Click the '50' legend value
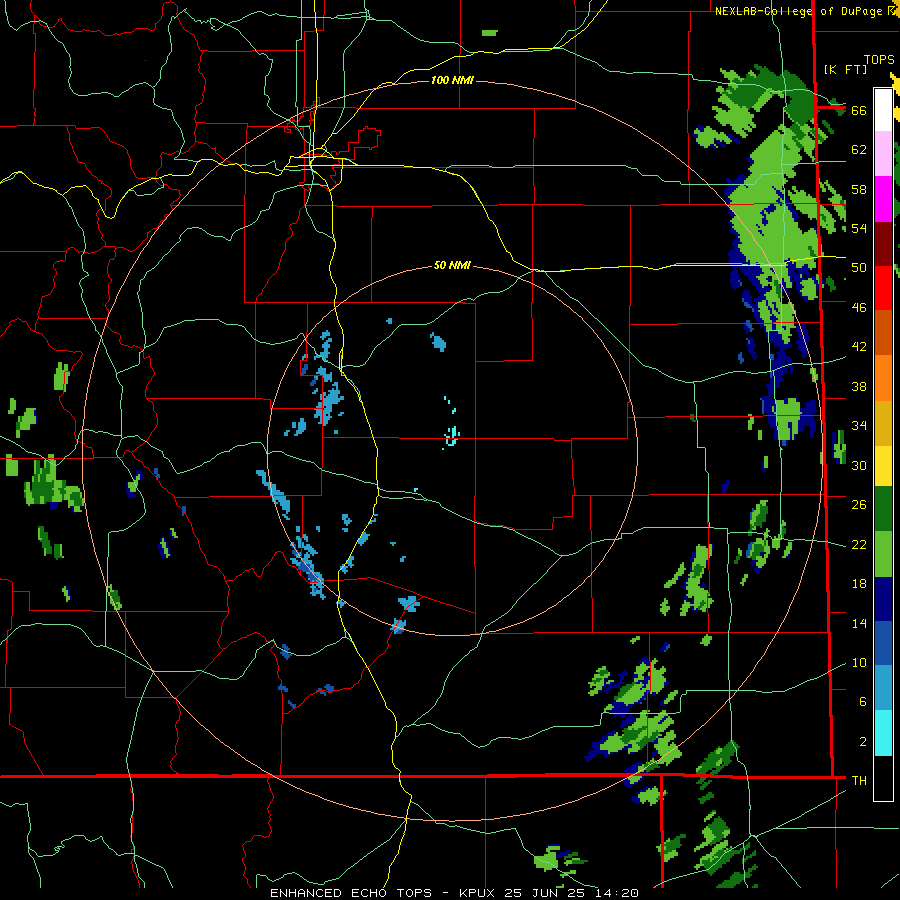The width and height of the screenshot is (900, 900). click(x=859, y=268)
